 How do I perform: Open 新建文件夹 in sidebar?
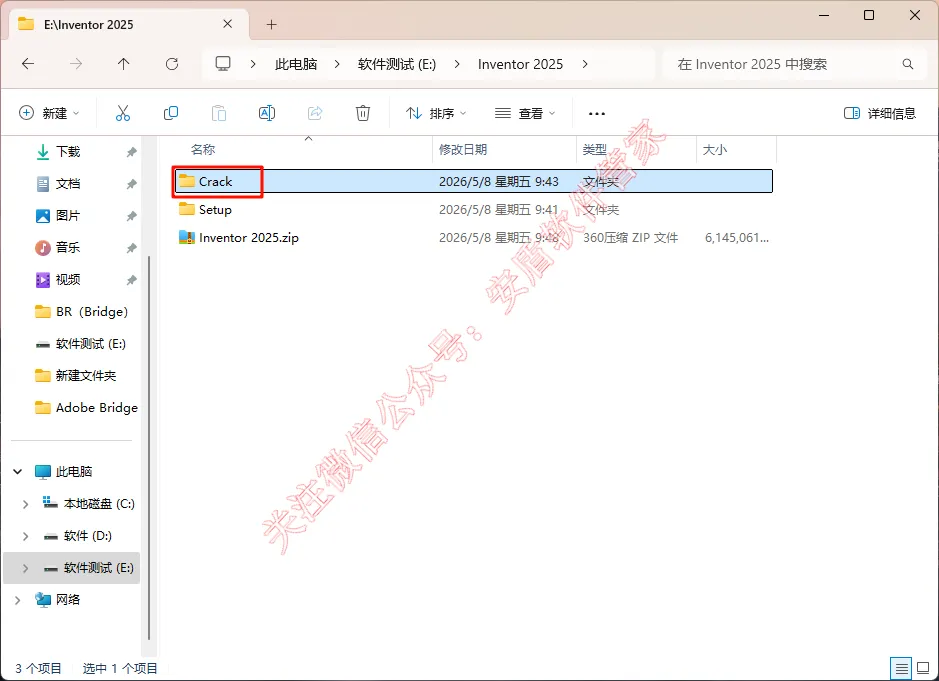pyautogui.click(x=75, y=376)
